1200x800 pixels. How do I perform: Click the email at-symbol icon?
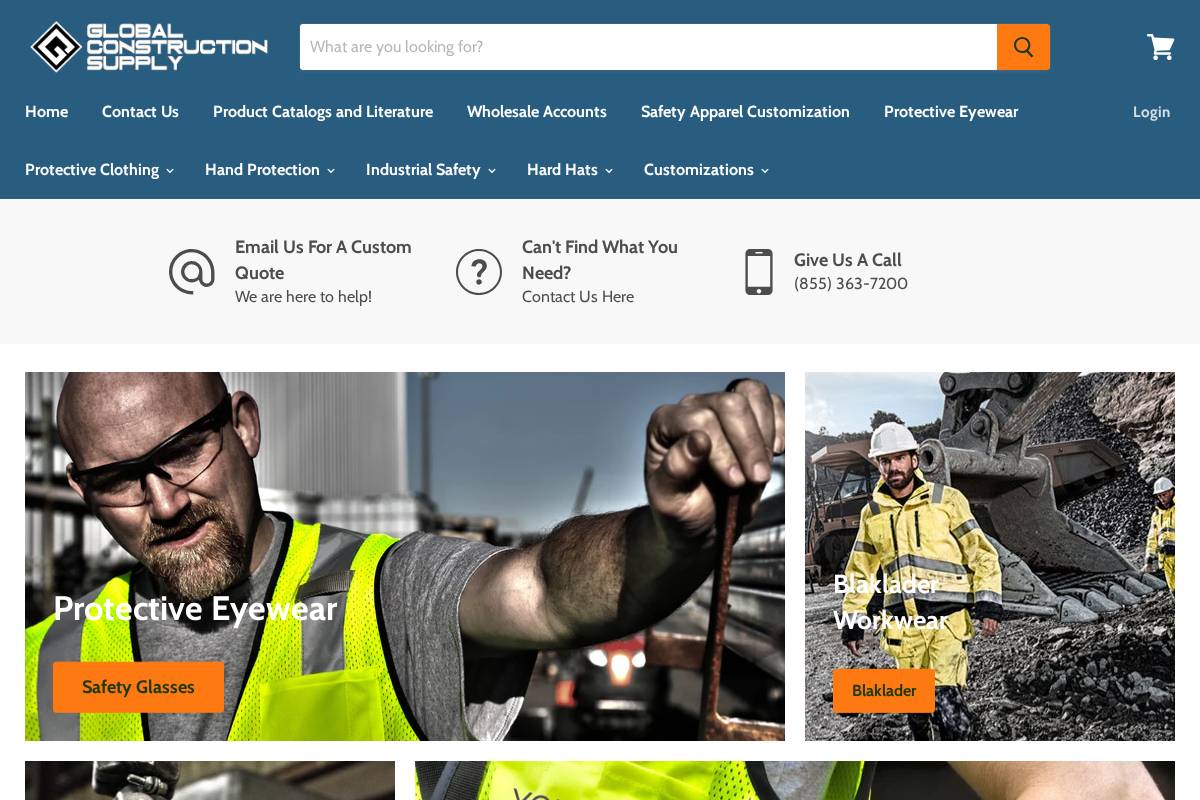192,271
